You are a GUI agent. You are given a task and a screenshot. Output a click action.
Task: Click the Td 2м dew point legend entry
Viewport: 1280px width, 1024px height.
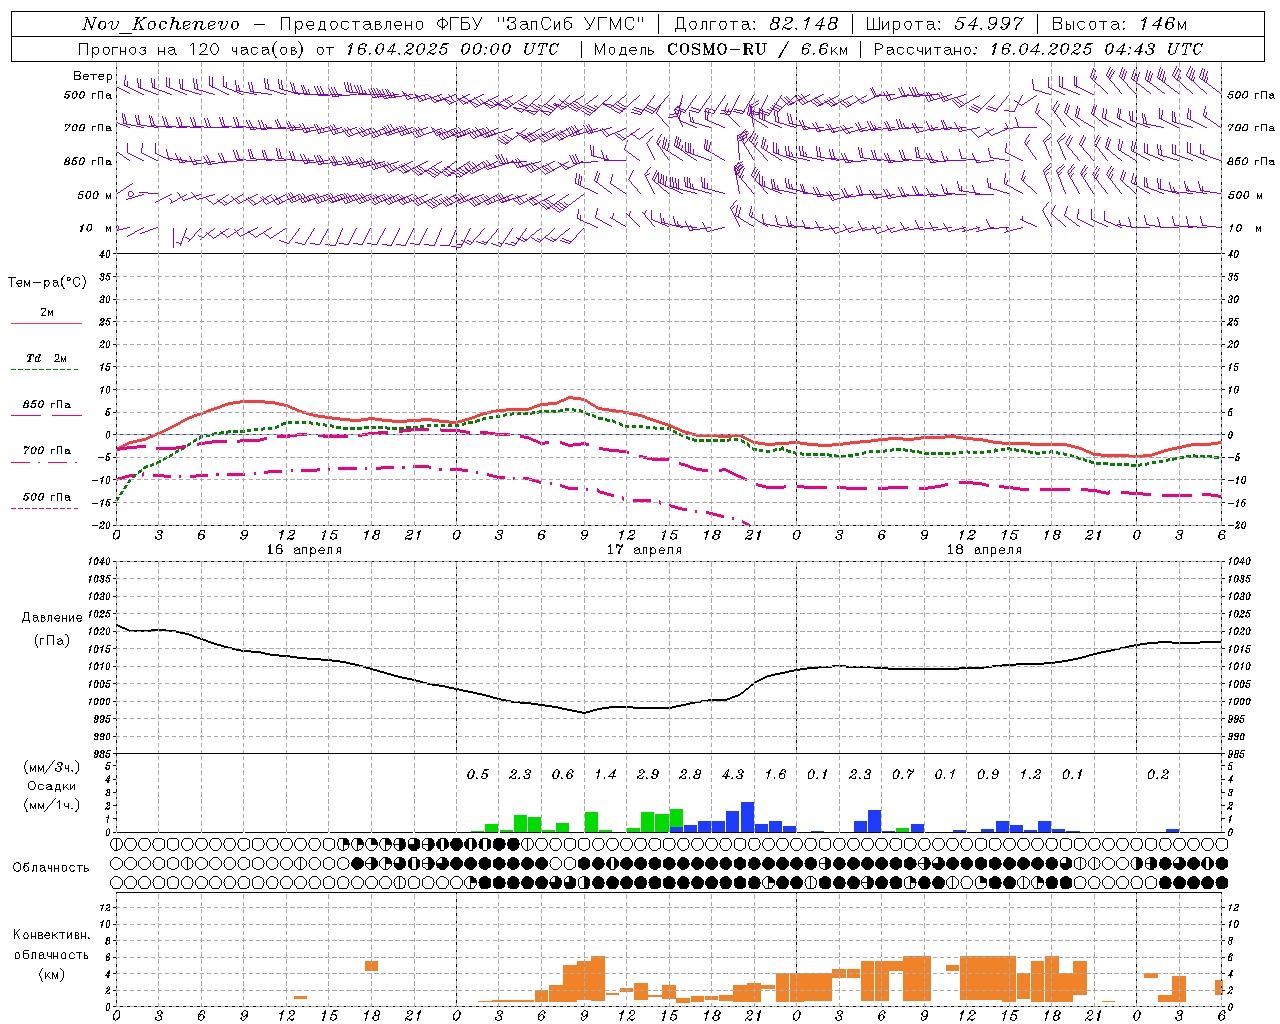coord(46,358)
